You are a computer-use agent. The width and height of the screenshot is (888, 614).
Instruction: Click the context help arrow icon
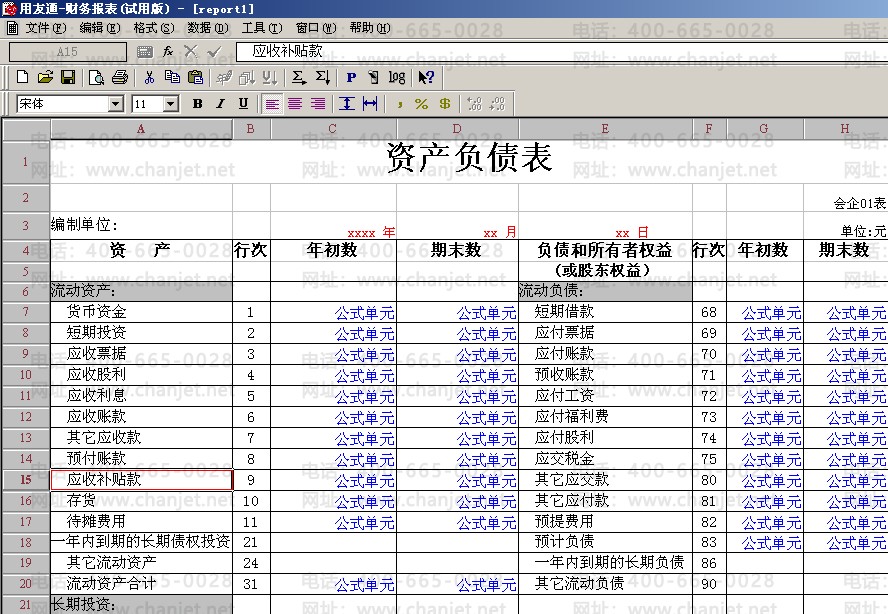426,77
